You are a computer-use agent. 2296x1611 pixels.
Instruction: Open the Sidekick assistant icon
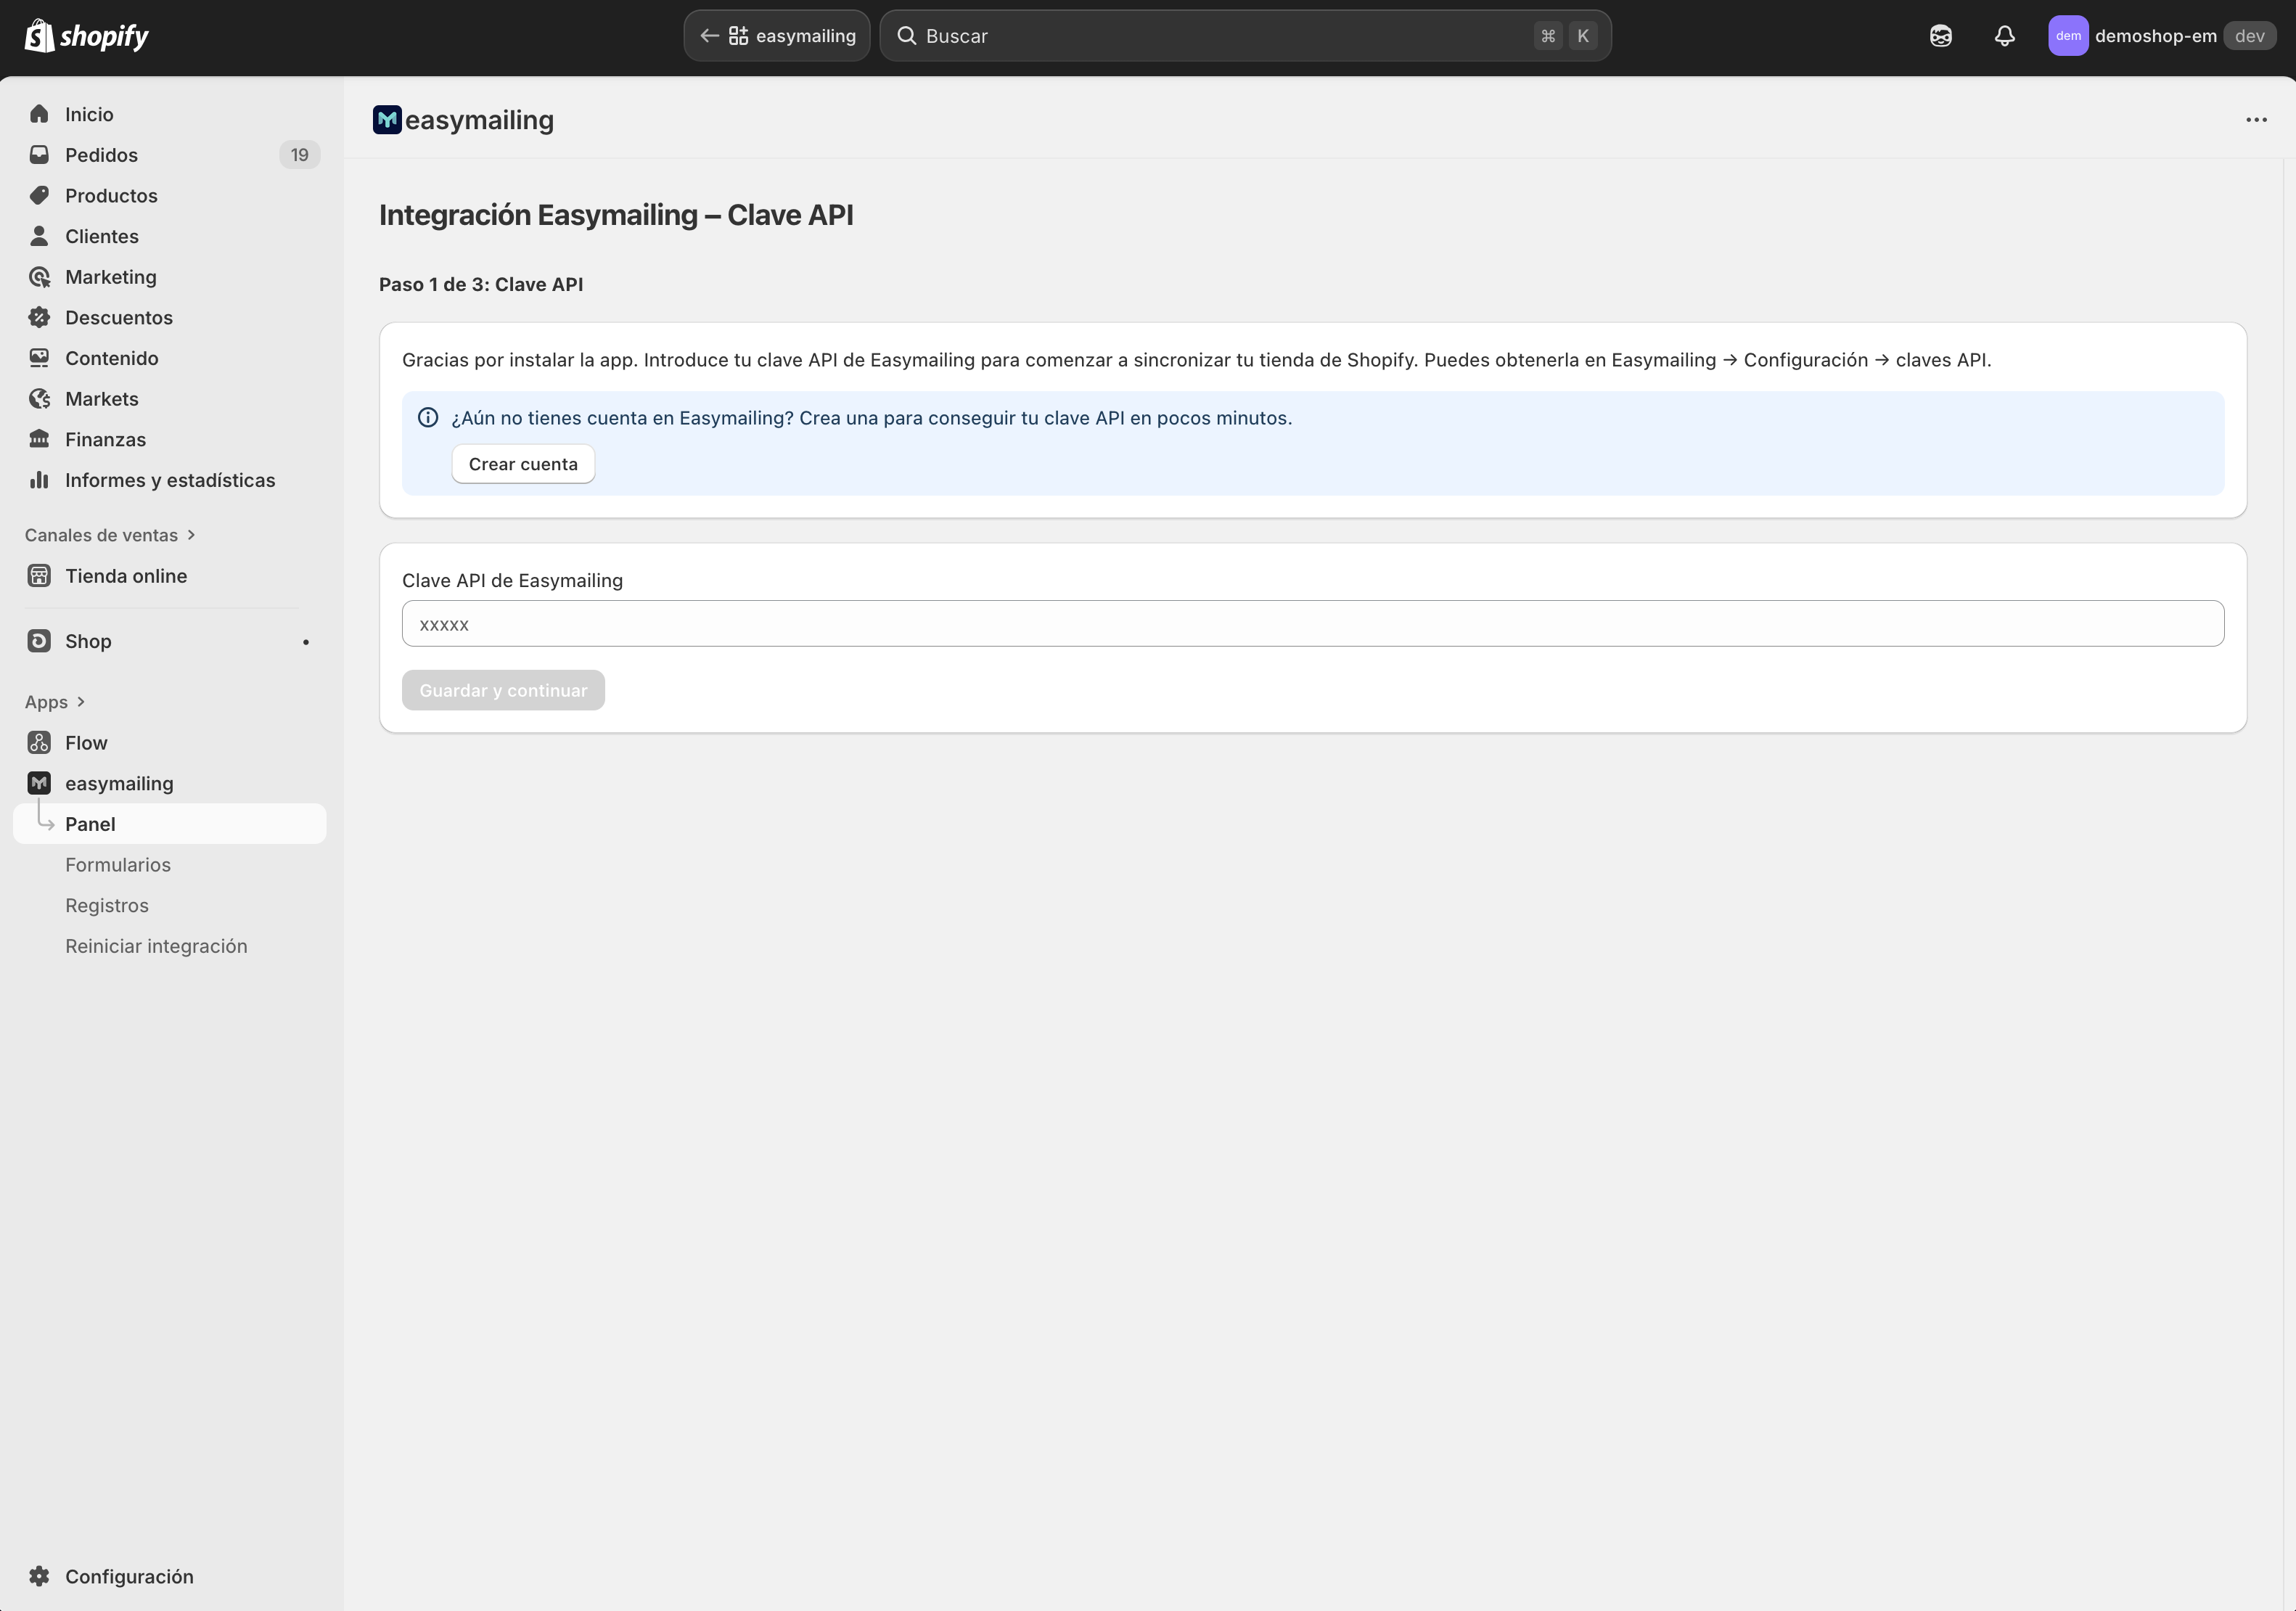point(1940,36)
